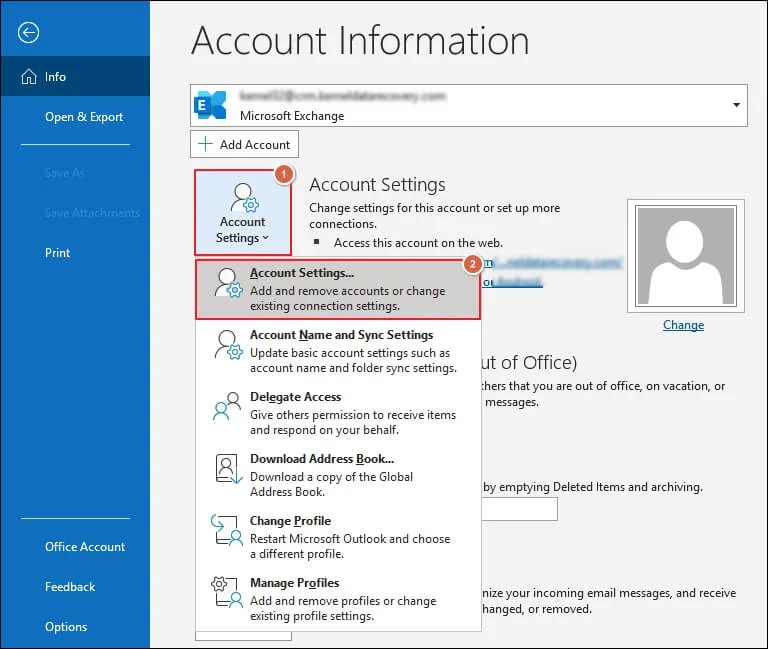
Task: Click the Info home icon
Action: 27,77
